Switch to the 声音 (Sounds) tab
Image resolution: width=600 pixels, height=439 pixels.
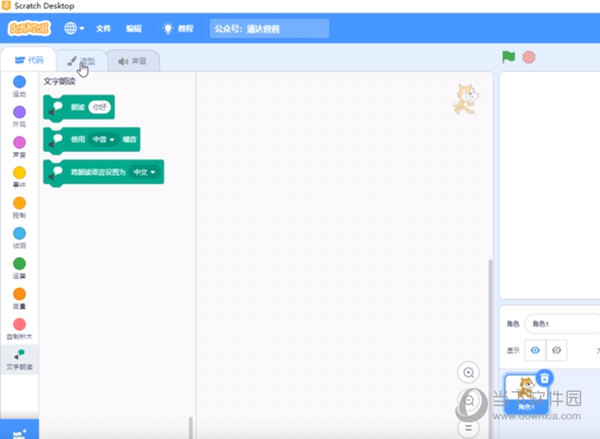coord(133,61)
